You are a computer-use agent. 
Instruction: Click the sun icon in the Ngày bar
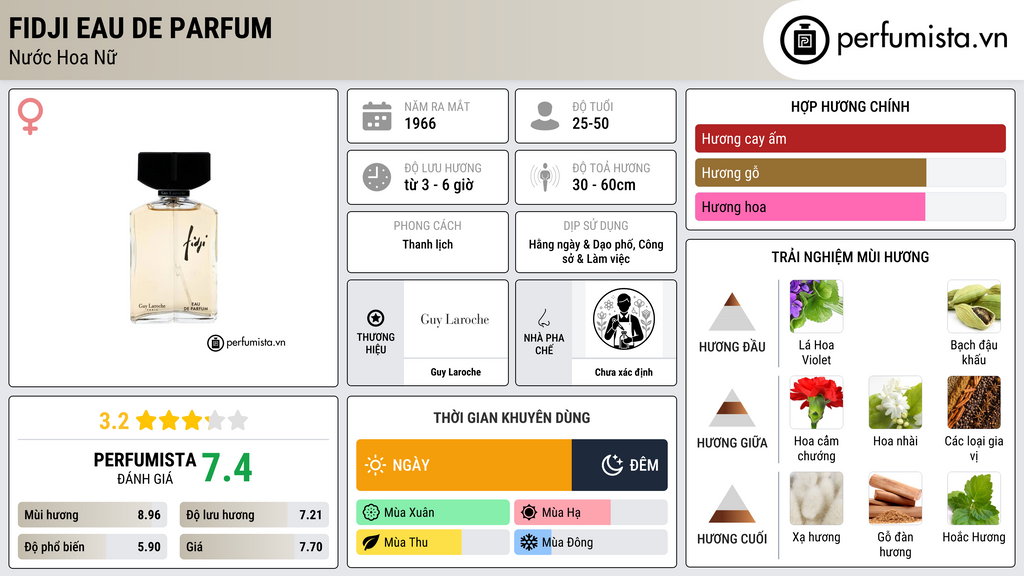[x=376, y=465]
